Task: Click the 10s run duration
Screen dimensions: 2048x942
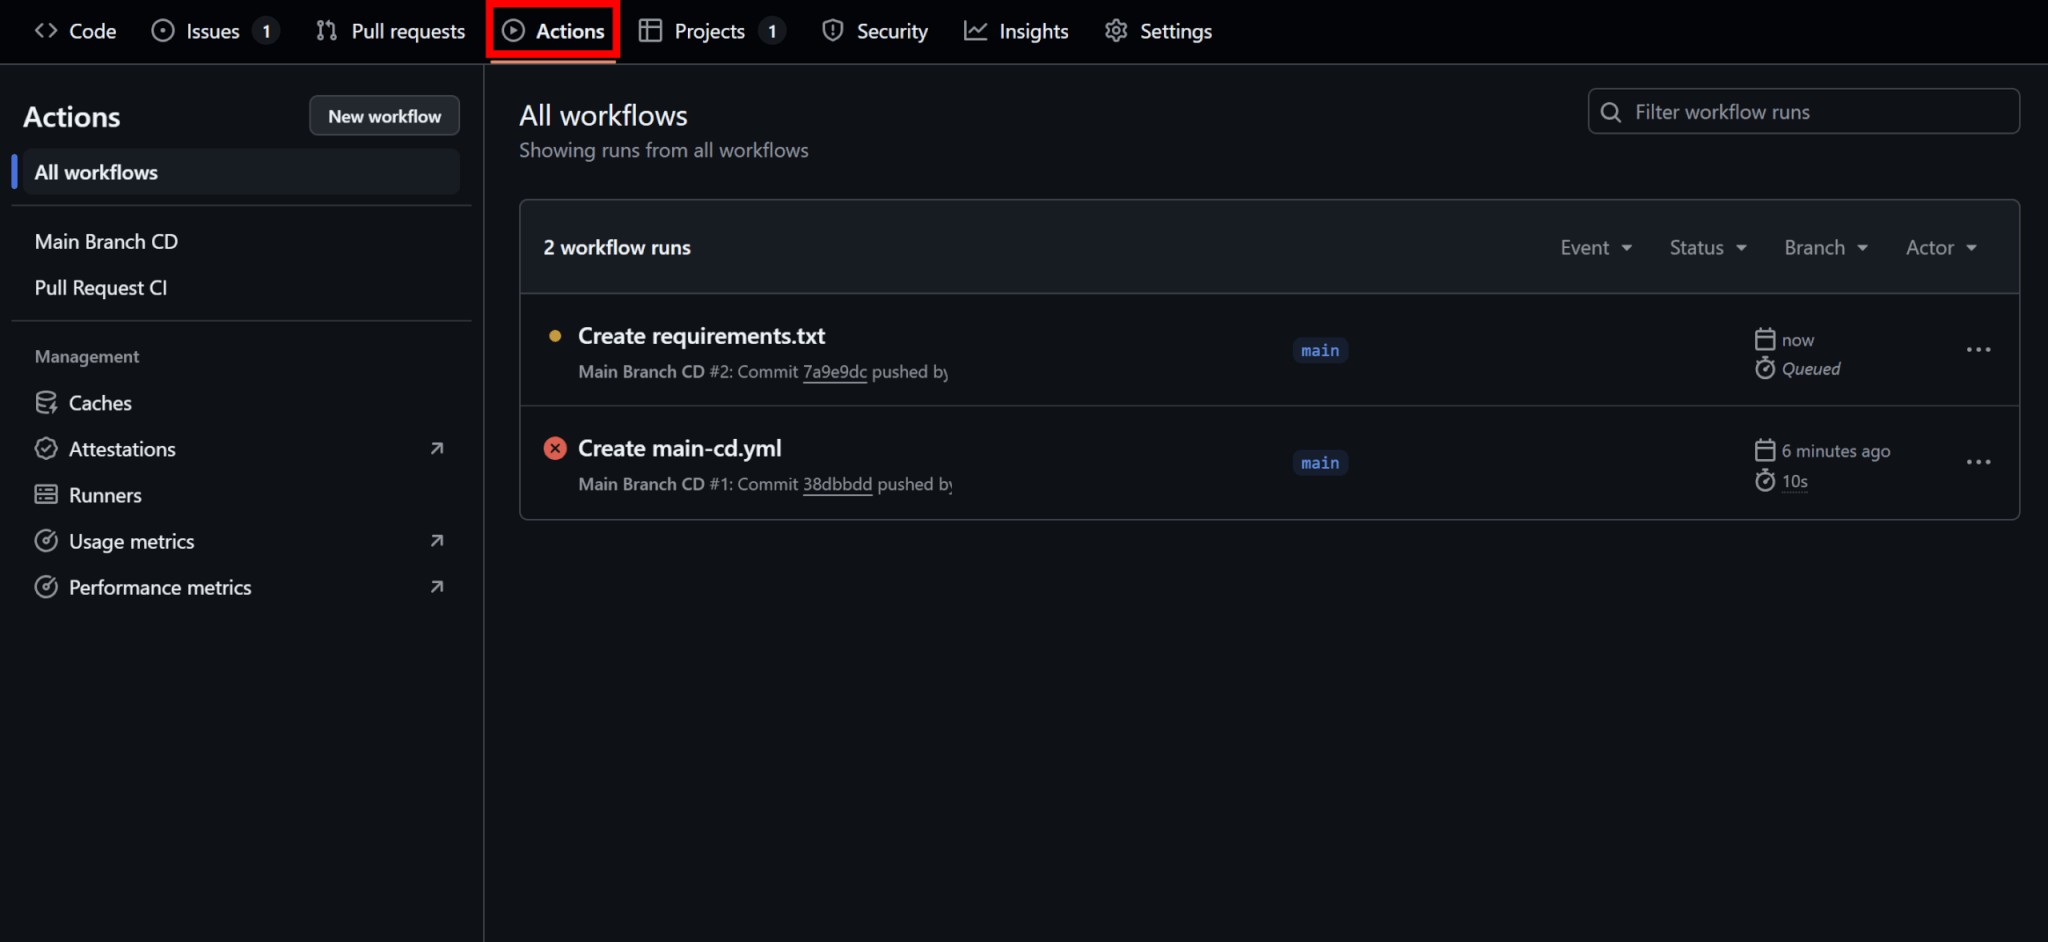Action: [1795, 481]
